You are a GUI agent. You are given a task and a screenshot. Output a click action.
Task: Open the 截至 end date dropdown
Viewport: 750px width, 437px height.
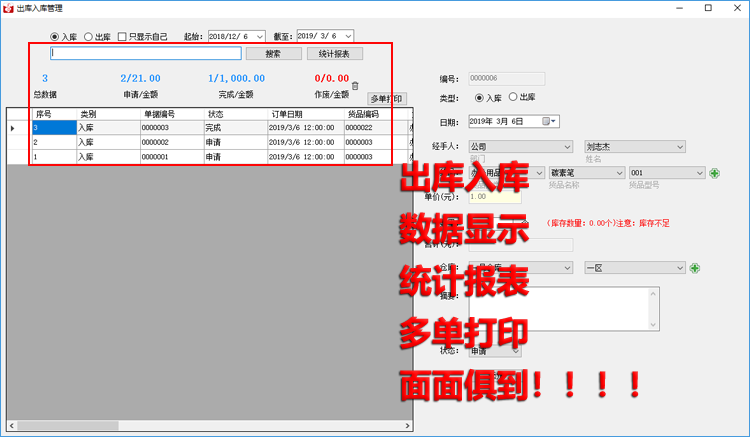tap(347, 36)
